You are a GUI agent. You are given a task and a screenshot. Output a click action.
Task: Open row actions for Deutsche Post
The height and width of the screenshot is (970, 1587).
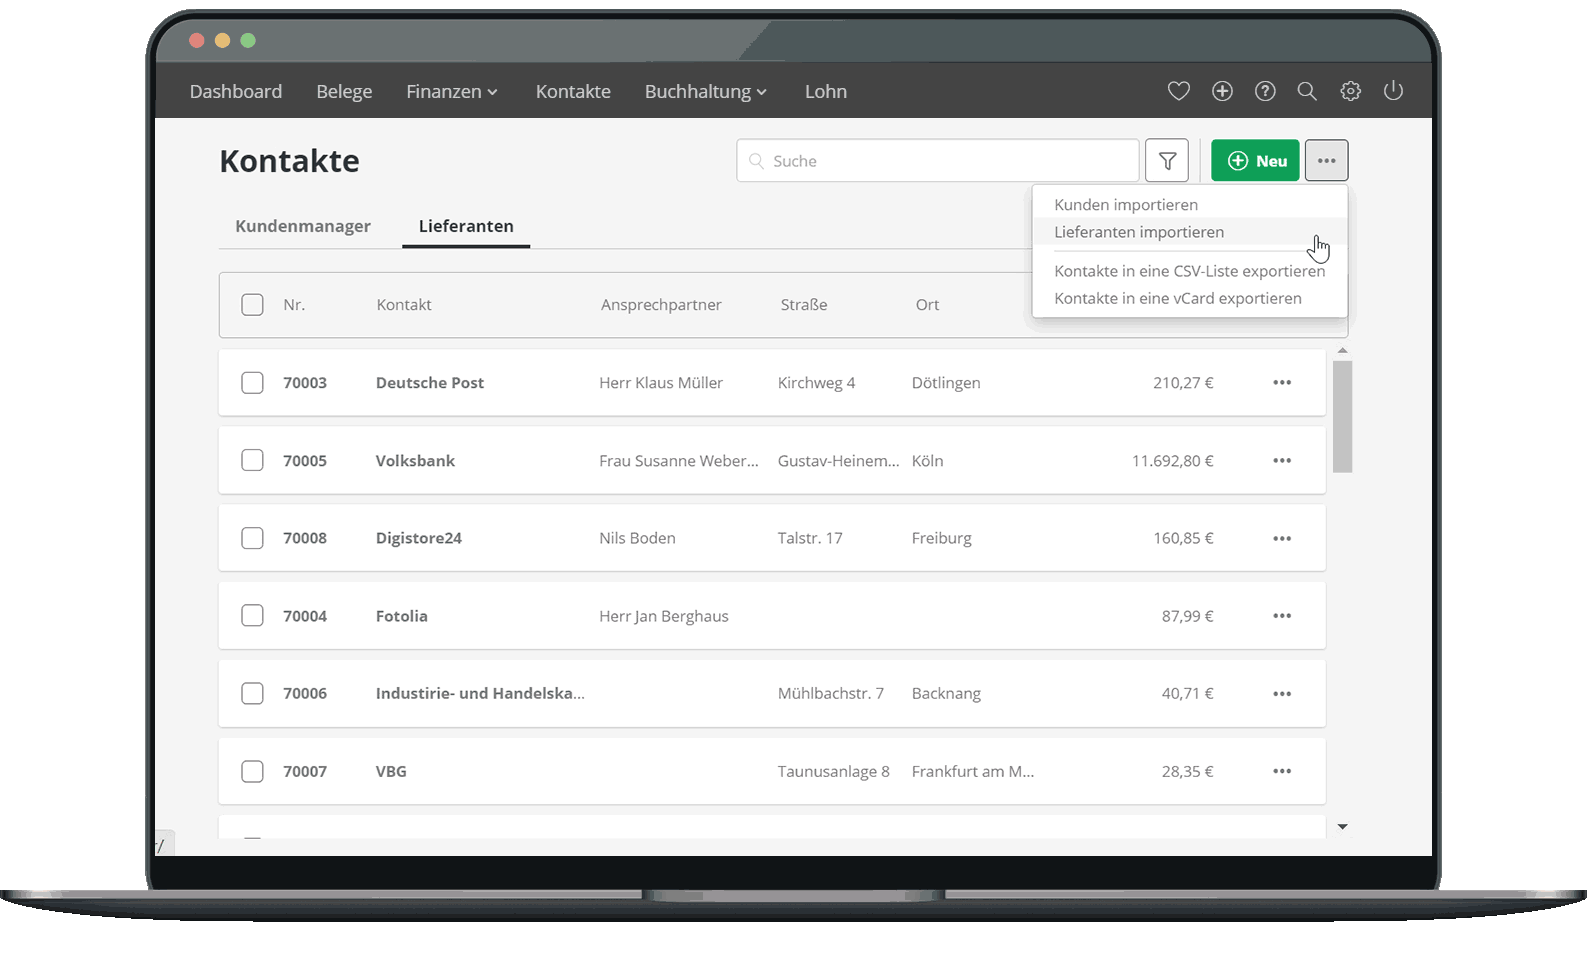pos(1282,383)
